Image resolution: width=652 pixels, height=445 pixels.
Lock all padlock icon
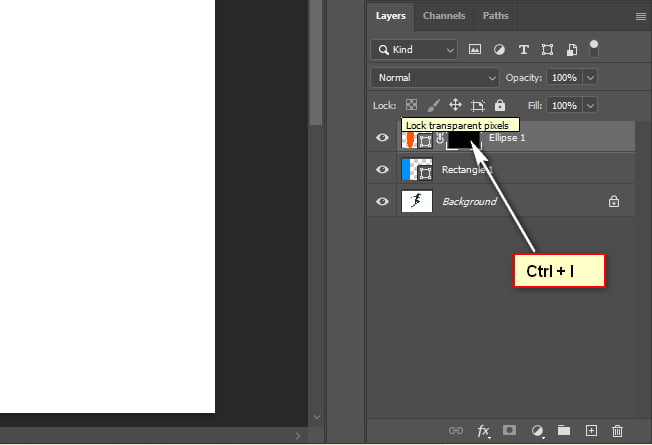(500, 105)
